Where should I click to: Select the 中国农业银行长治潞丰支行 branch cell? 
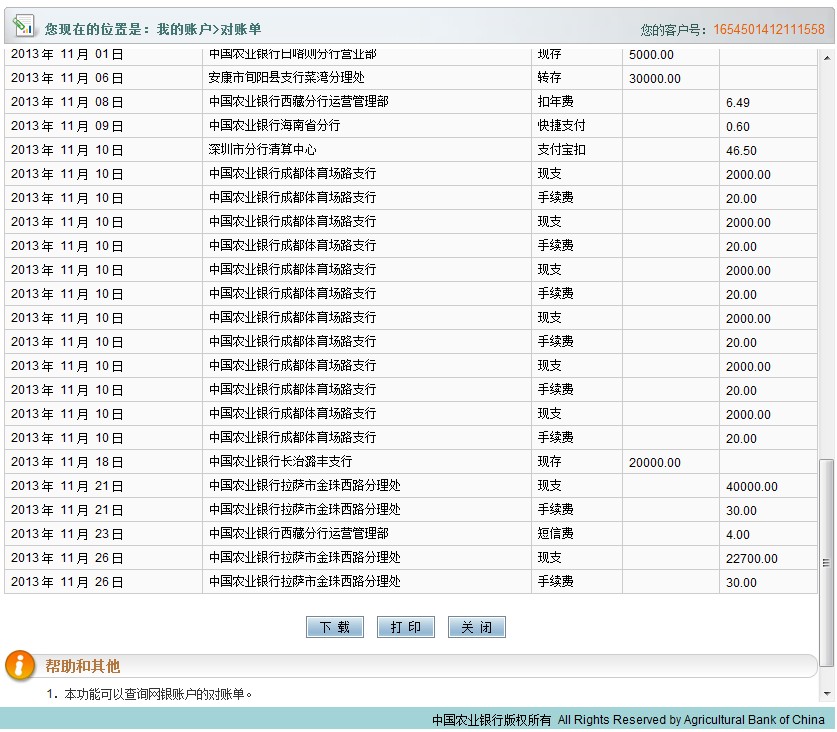[x=280, y=462]
